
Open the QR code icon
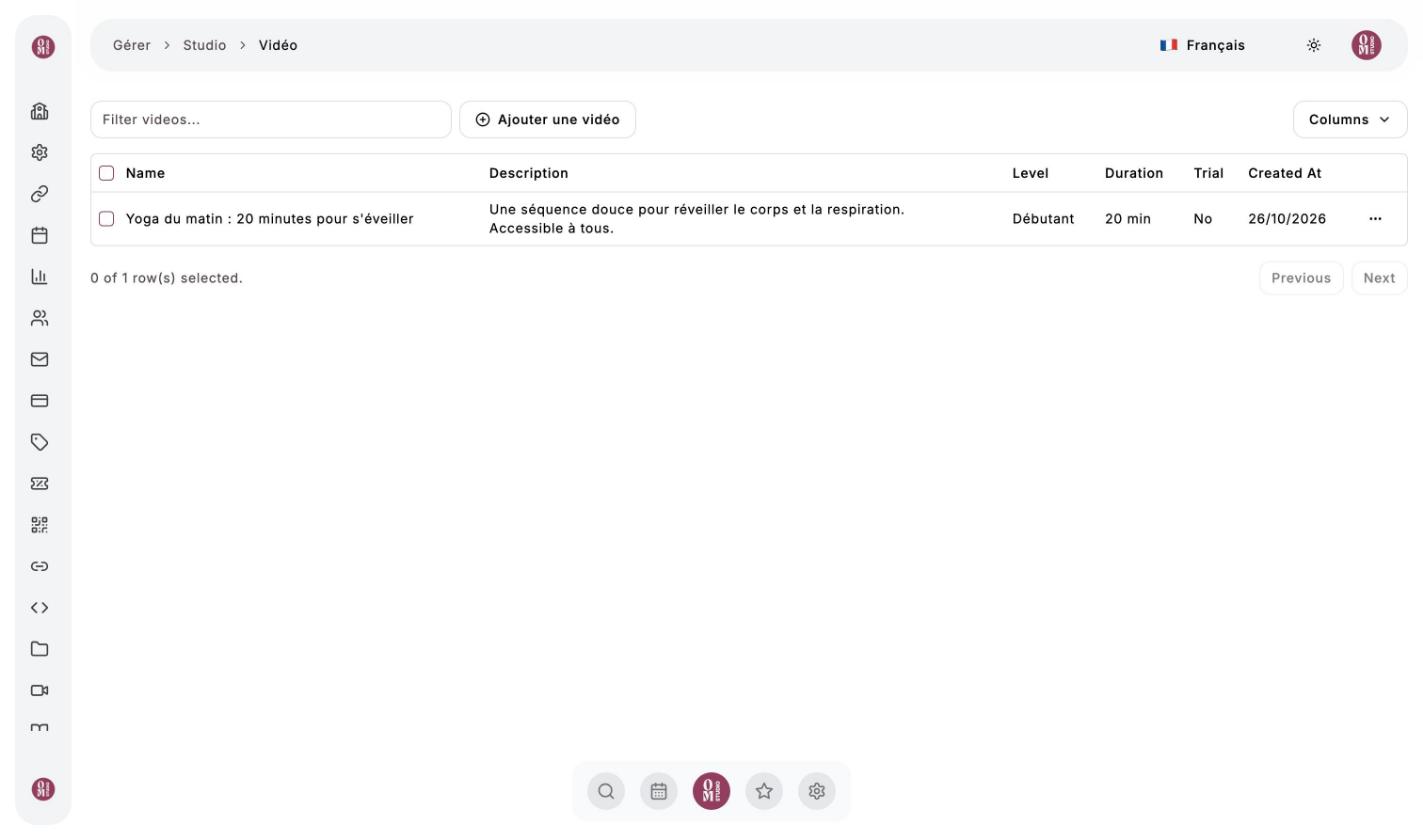(x=40, y=525)
